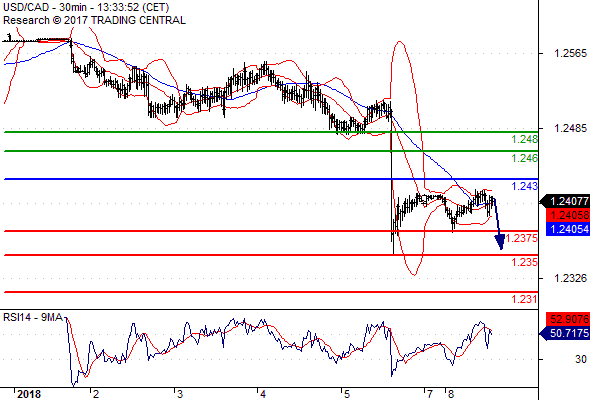Click the blue 1.243 pivot label
Viewport: 590px width, 400px height.
coord(525,186)
